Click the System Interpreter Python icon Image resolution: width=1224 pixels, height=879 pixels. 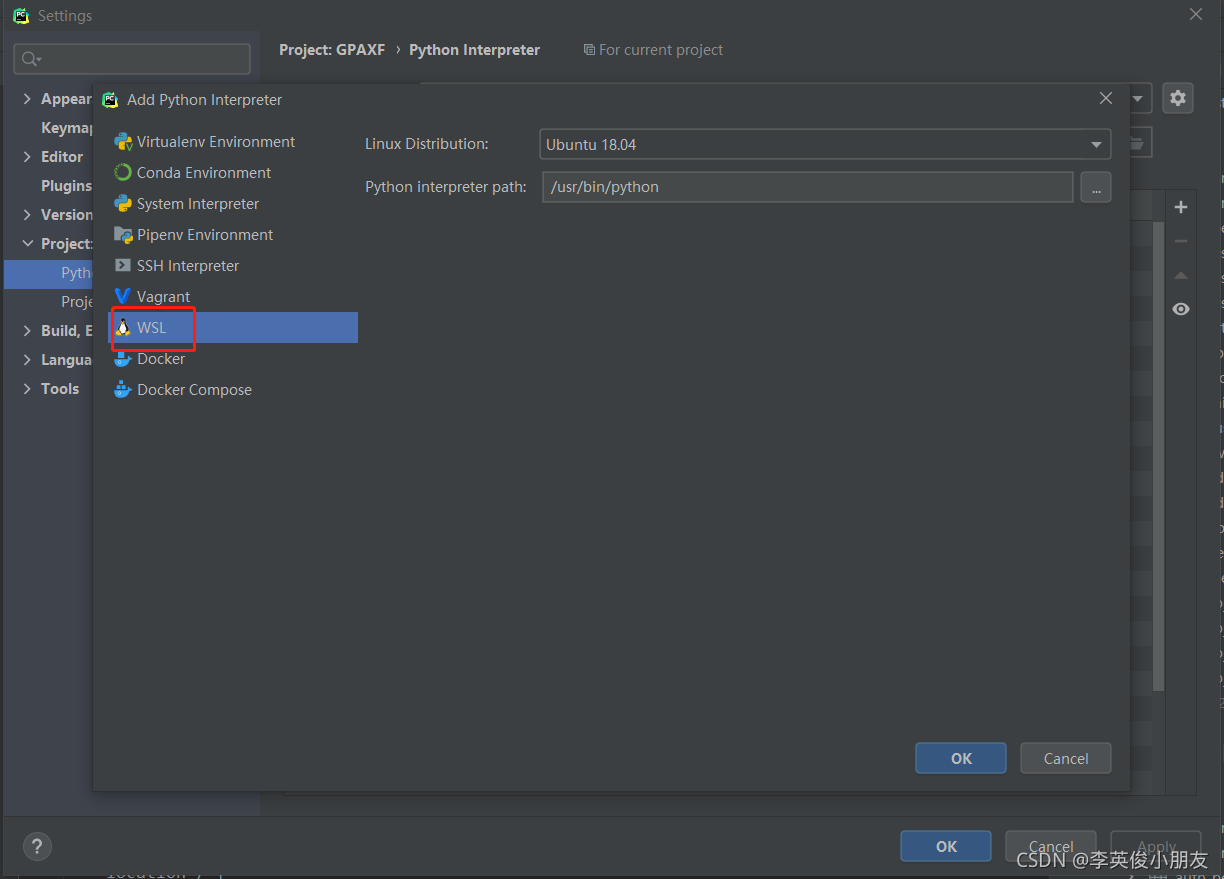[x=123, y=204]
